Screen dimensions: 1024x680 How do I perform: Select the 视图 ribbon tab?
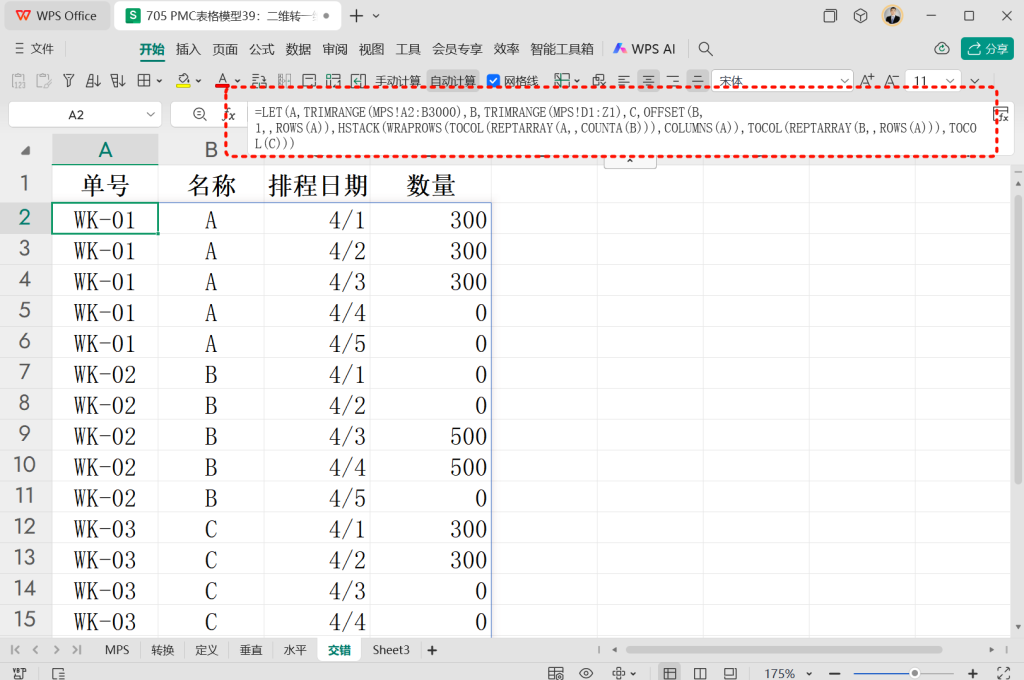(x=372, y=49)
